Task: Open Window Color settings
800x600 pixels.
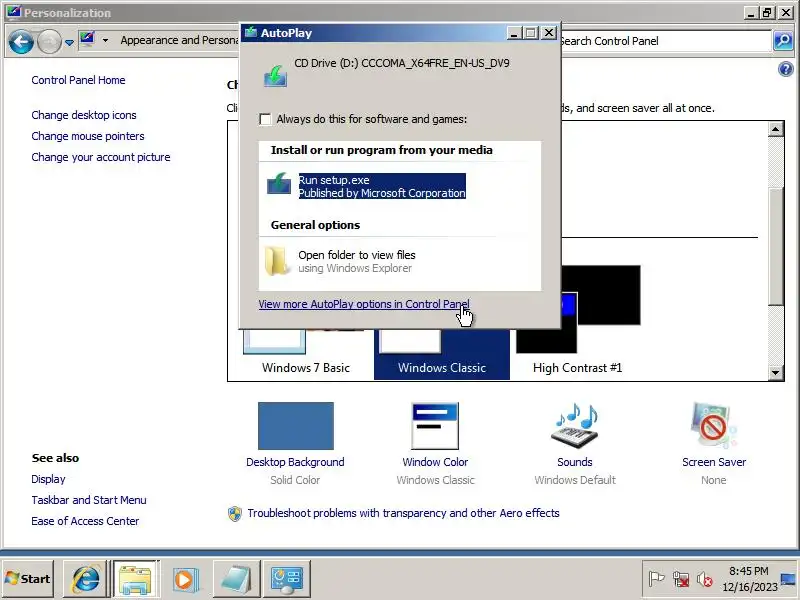Action: tap(435, 442)
